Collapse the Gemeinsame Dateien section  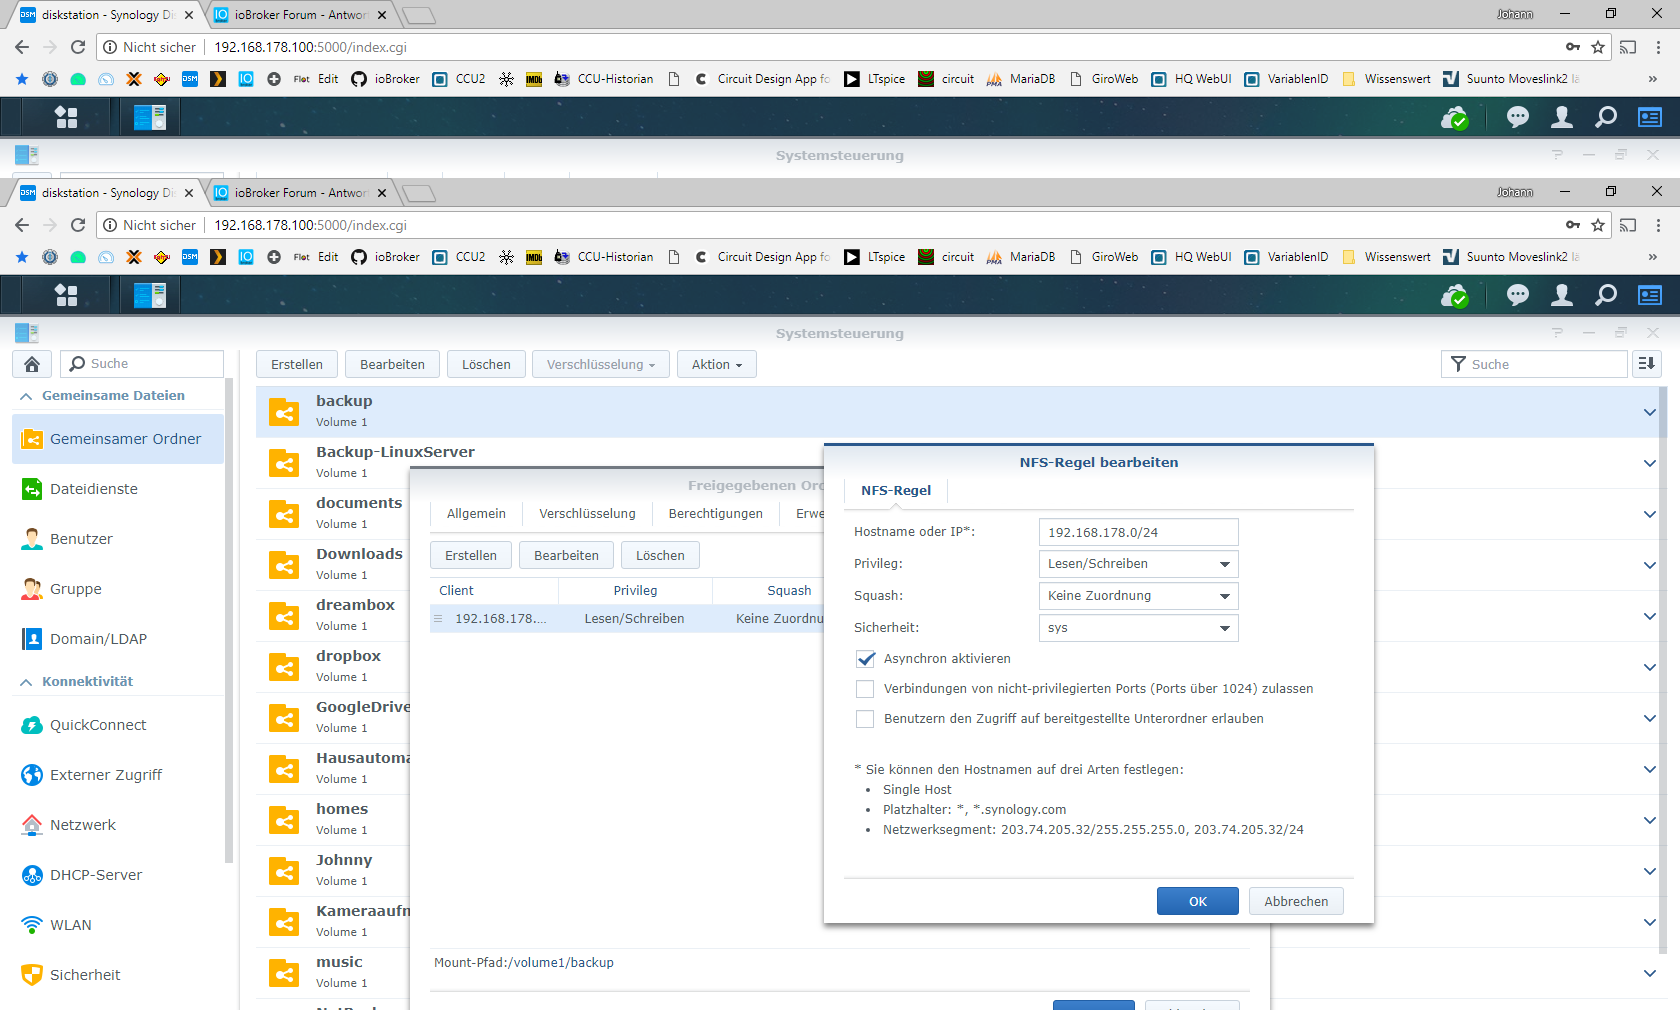point(26,396)
